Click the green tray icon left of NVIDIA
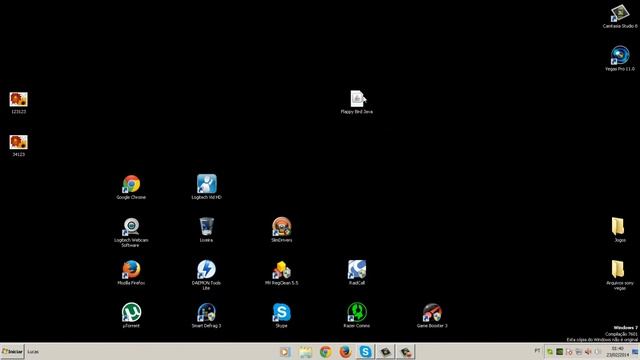Screen dimensions: 640x360 [x=550, y=352]
